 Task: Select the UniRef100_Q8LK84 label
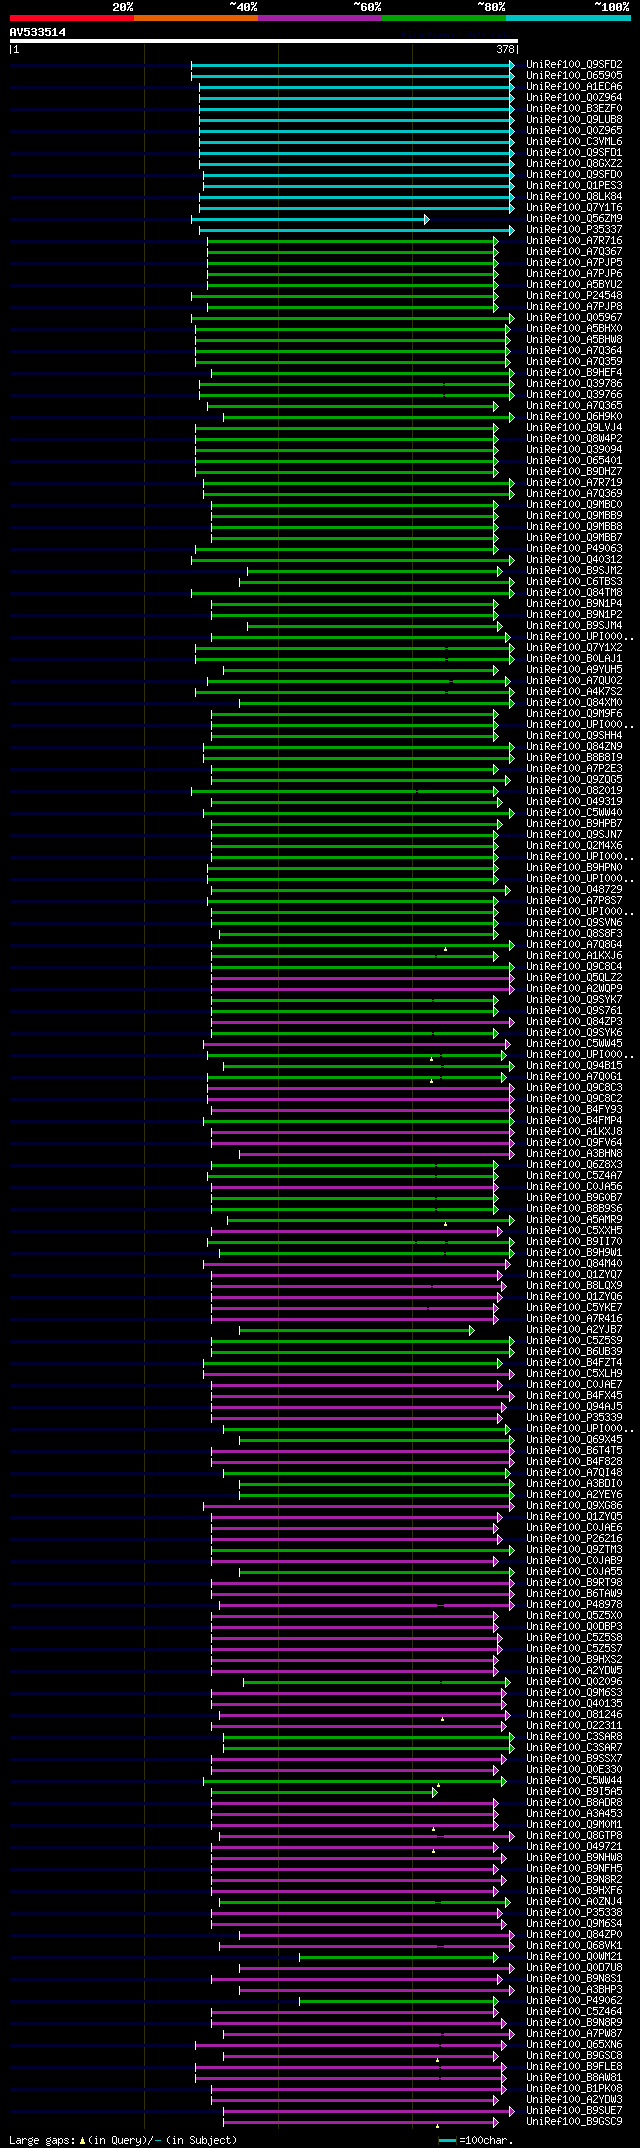[x=574, y=197]
